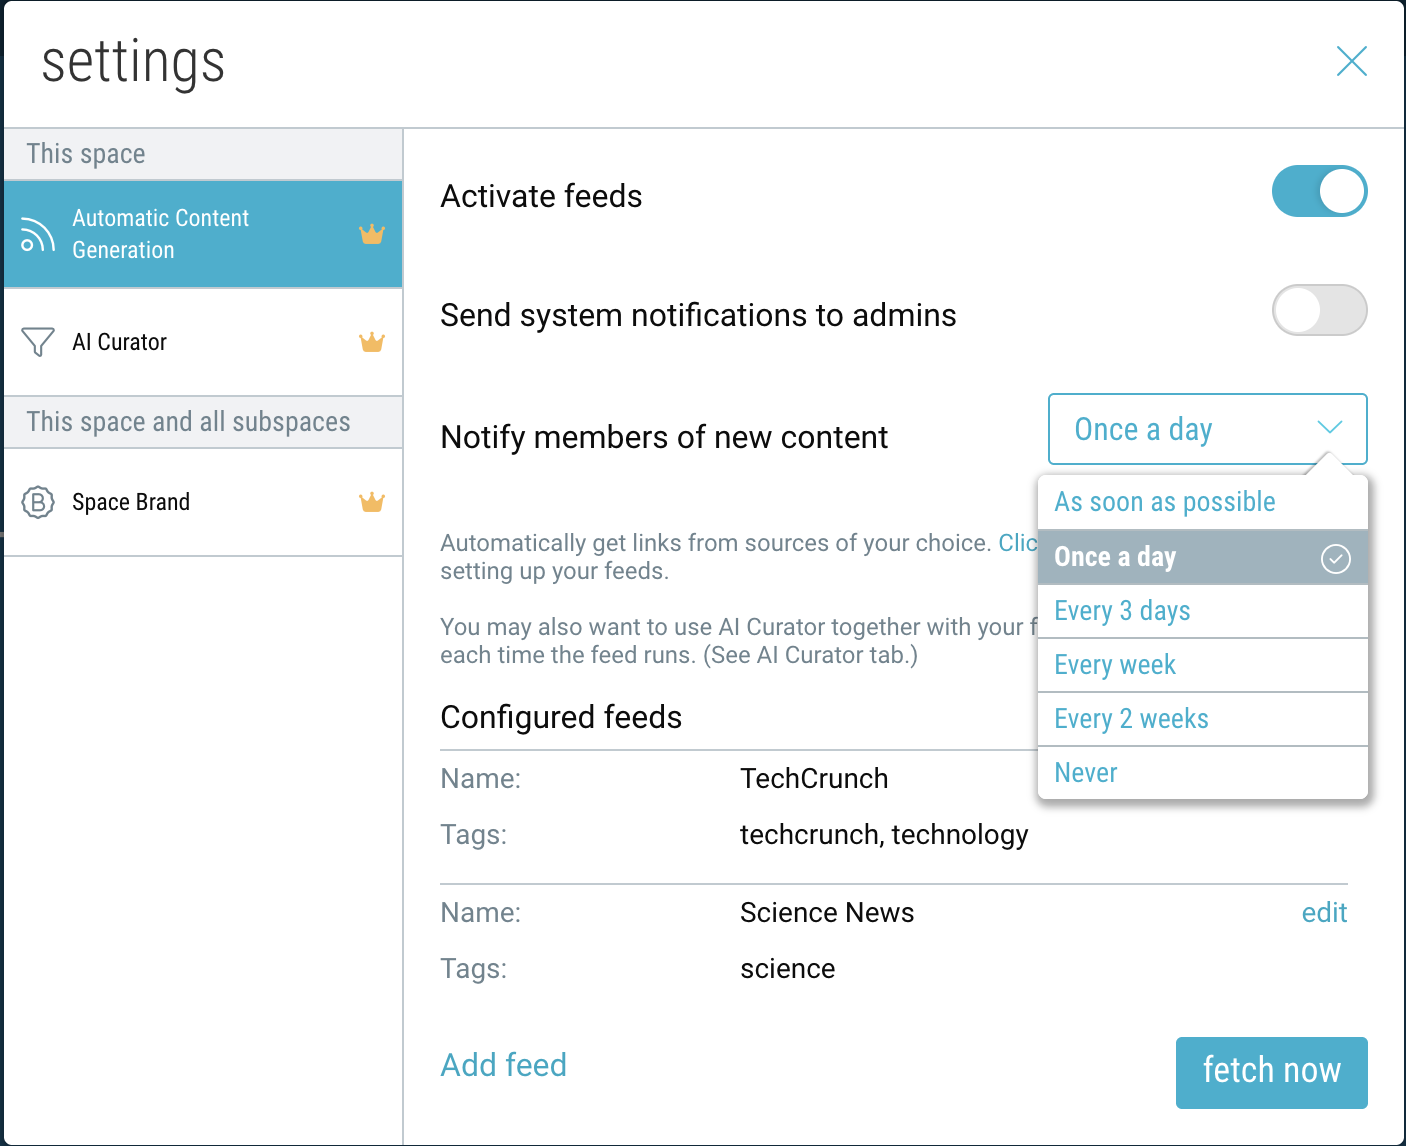Open the AI Curator settings tab
This screenshot has width=1406, height=1146.
click(120, 342)
